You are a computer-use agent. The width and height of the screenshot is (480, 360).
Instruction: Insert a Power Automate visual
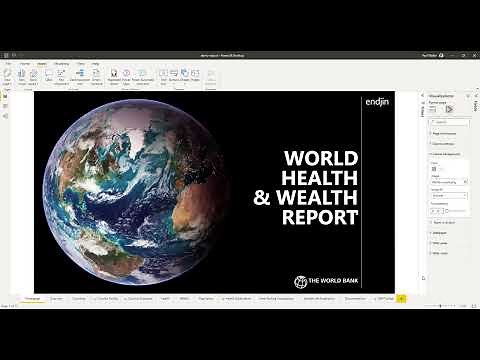(x=142, y=77)
